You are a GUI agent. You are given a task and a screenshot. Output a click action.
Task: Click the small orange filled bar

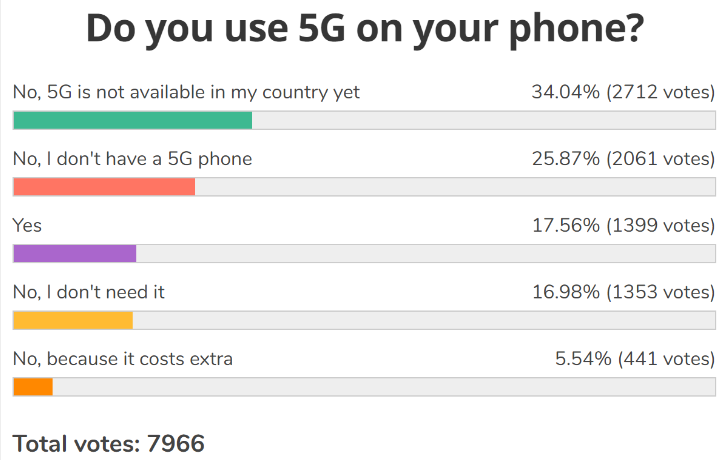click(32, 387)
